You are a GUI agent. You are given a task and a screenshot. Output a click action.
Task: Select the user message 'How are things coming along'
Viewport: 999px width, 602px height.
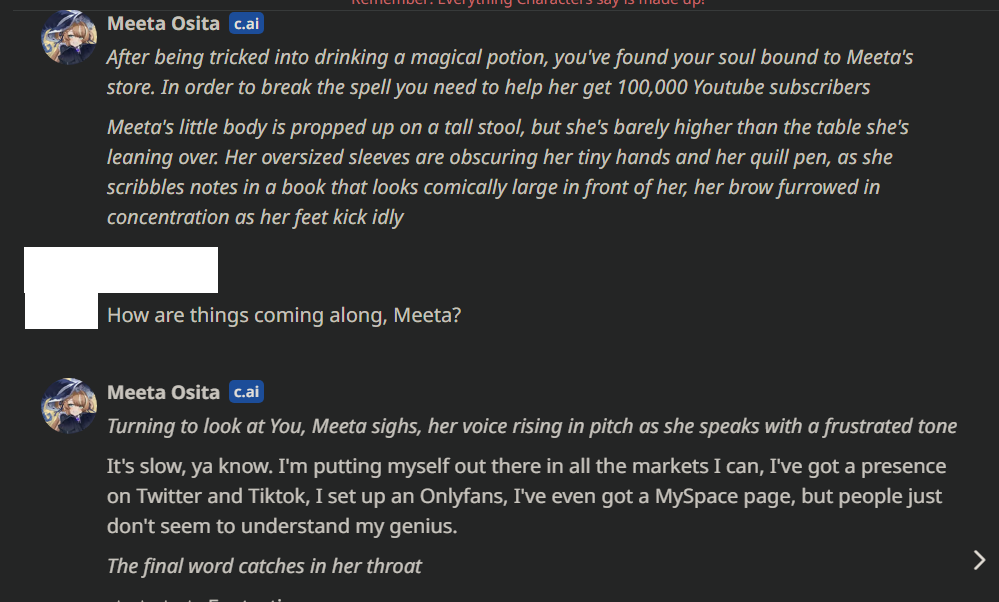pyautogui.click(x=284, y=315)
